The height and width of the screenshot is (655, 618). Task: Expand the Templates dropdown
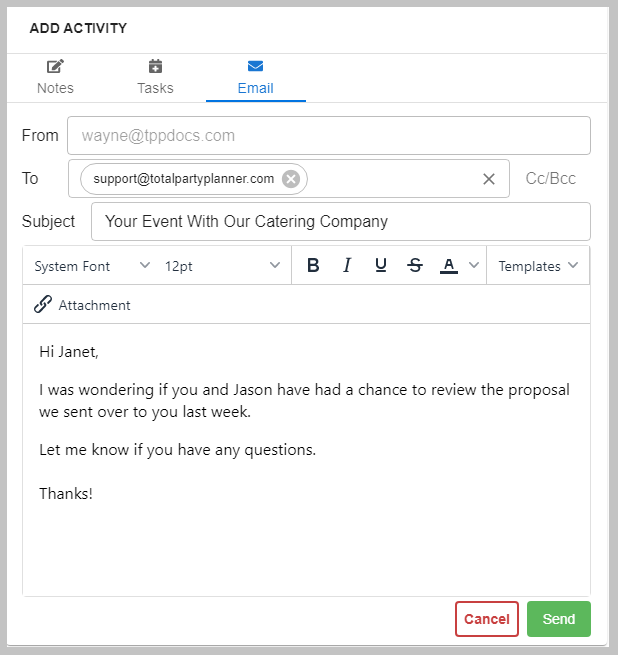538,266
